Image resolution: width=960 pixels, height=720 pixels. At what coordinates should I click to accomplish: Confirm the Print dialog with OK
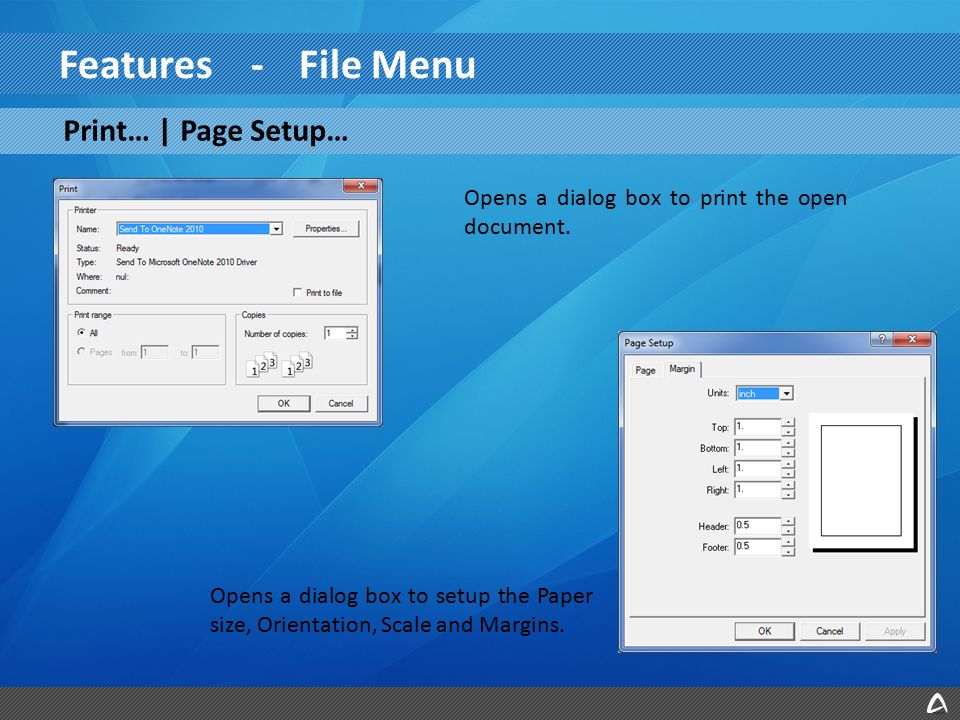coord(283,403)
